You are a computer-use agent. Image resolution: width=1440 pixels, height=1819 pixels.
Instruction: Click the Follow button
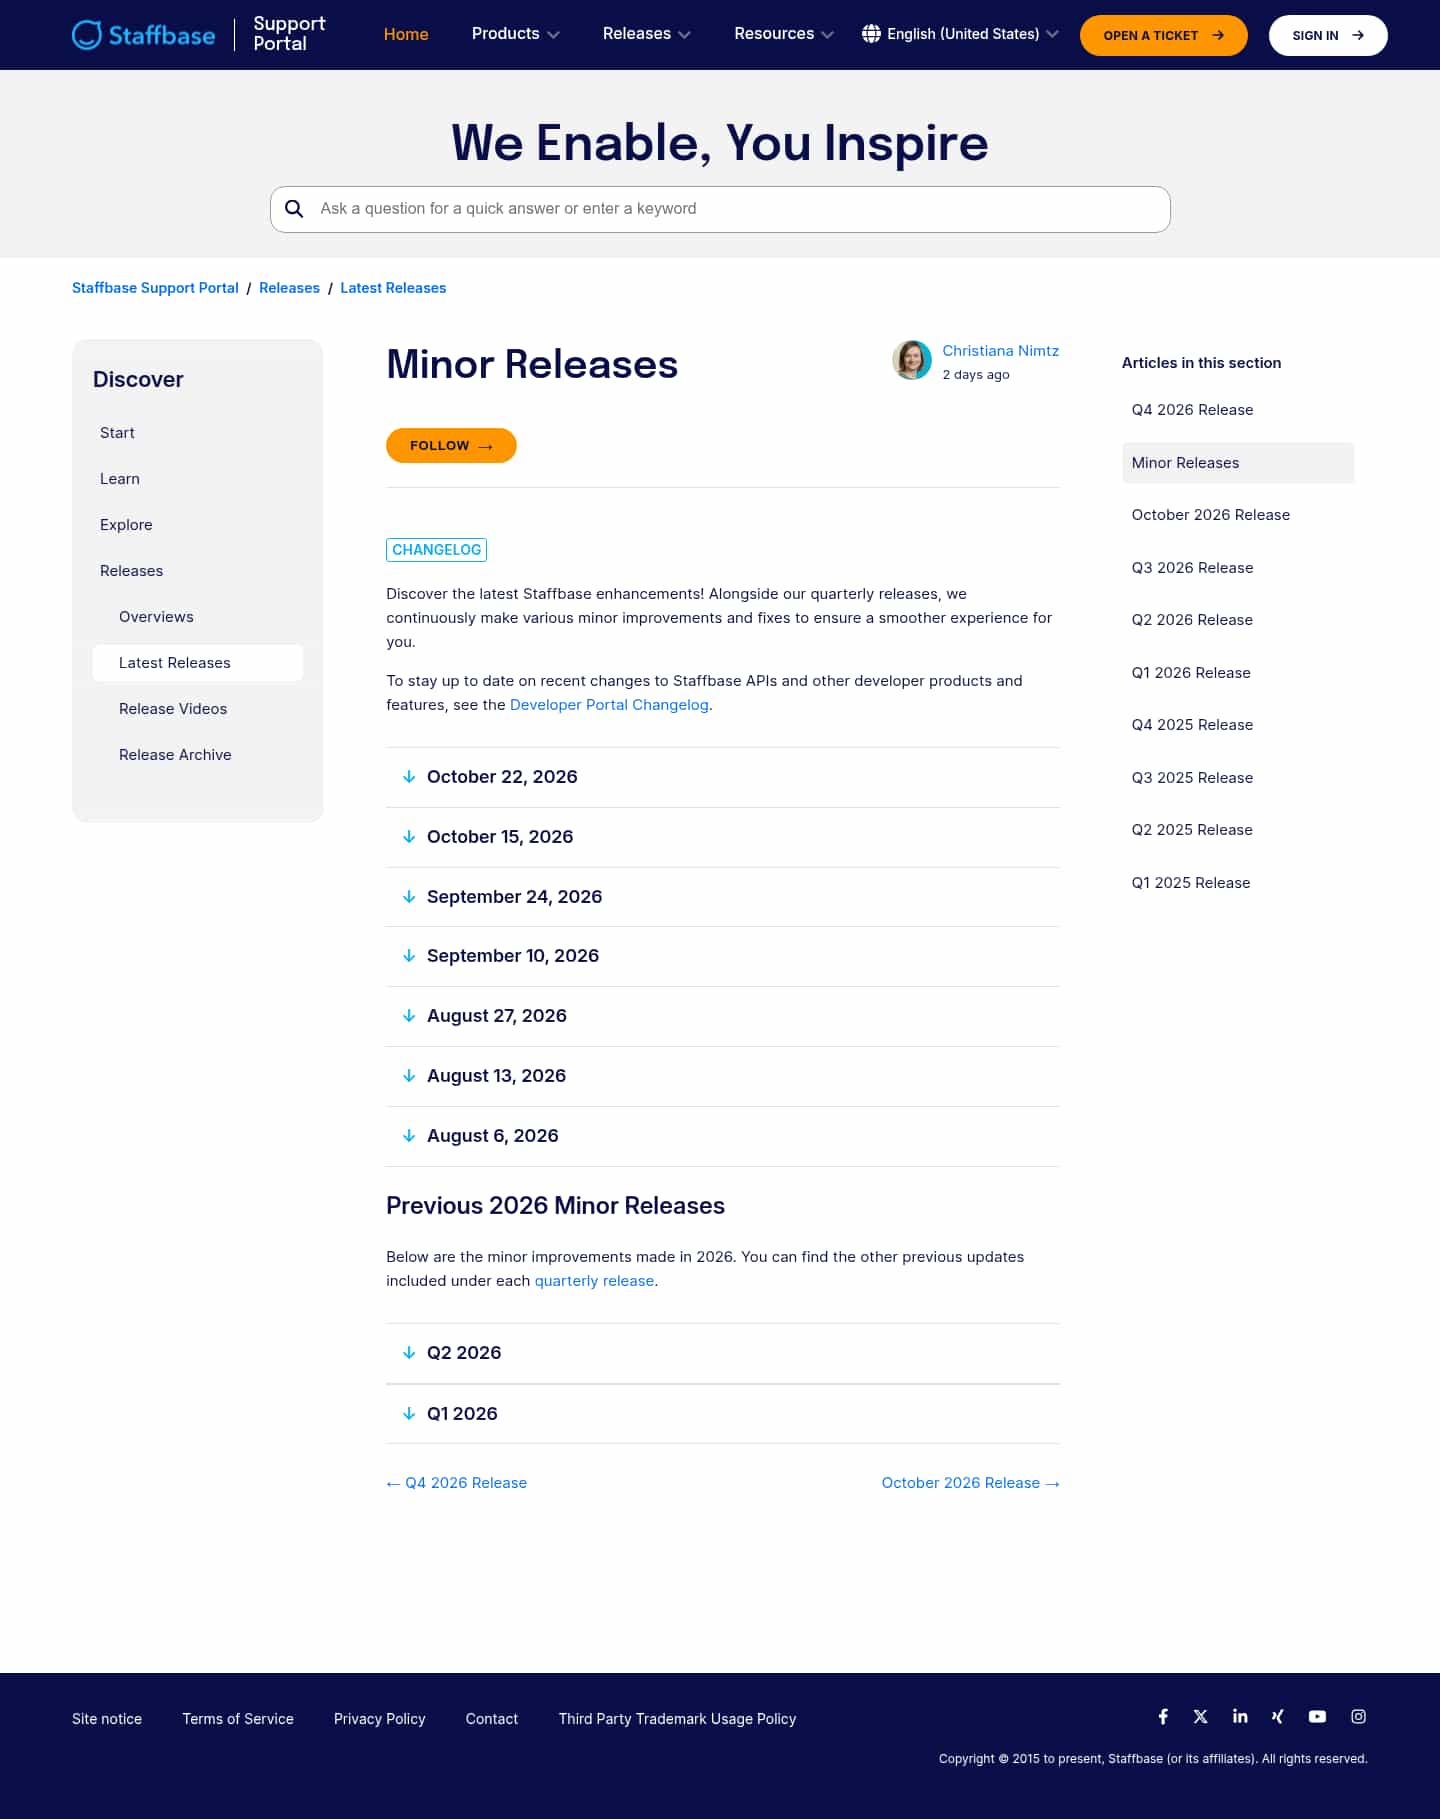pyautogui.click(x=451, y=446)
